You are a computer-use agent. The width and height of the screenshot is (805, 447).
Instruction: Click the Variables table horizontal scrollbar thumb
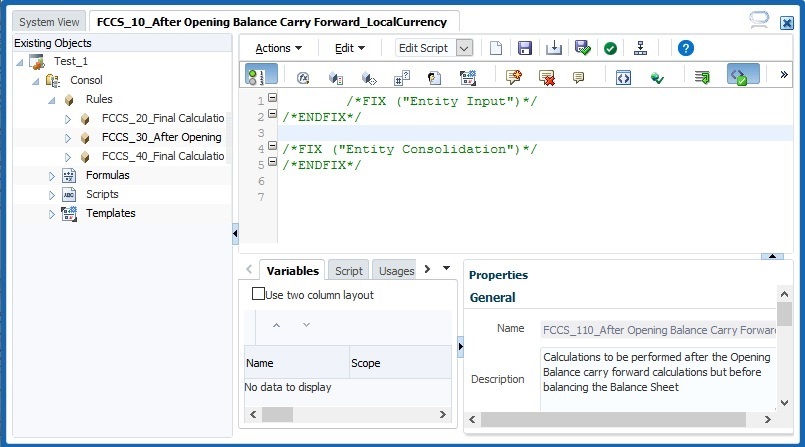coord(277,415)
